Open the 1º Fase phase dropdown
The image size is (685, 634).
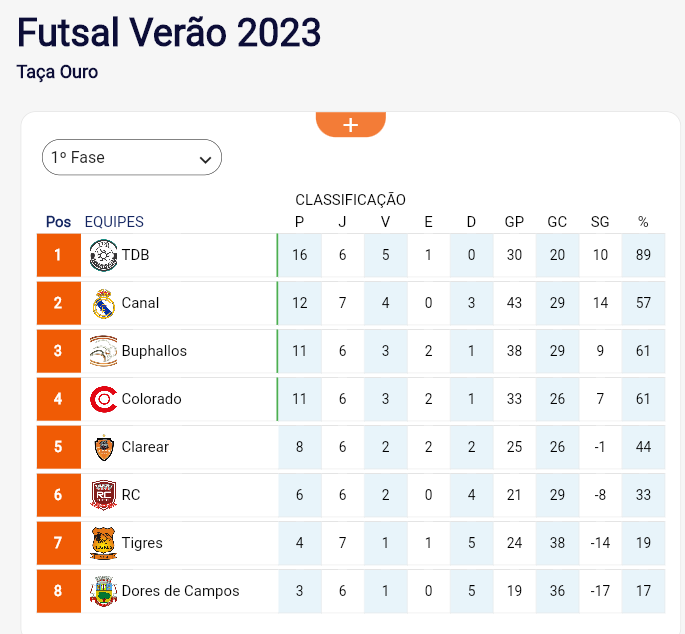pyautogui.click(x=132, y=157)
